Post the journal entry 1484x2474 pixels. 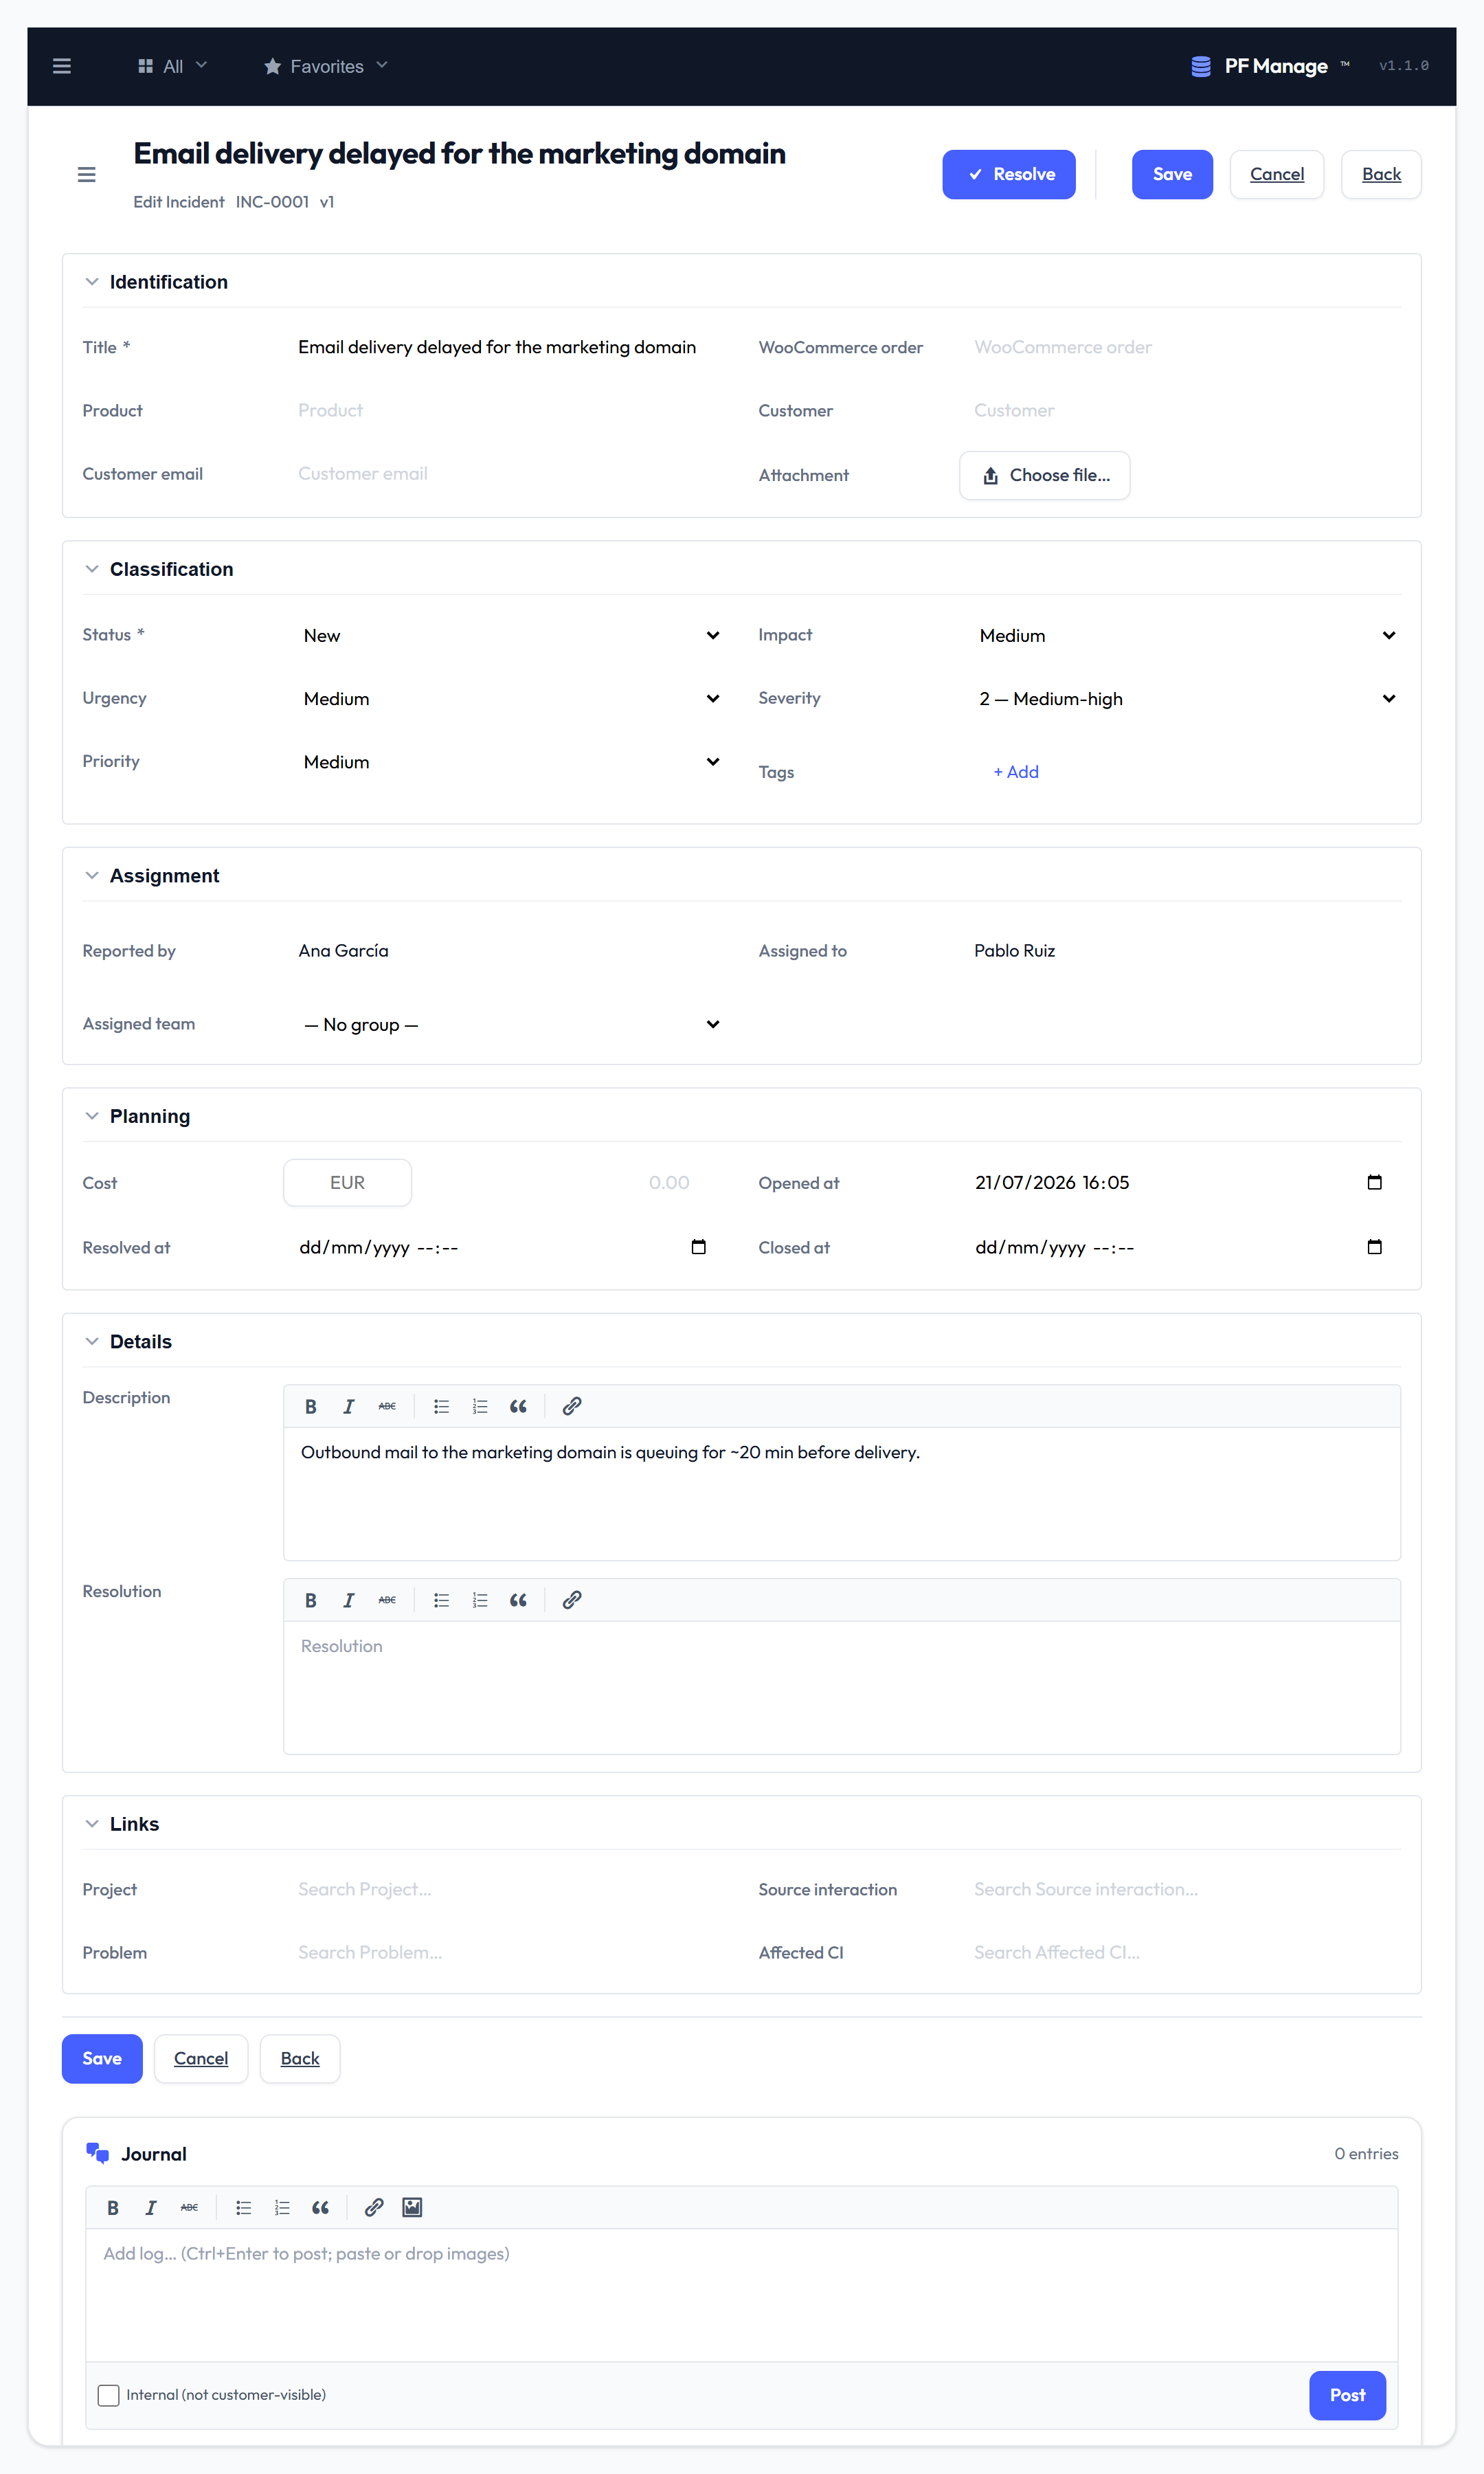[x=1347, y=2394]
